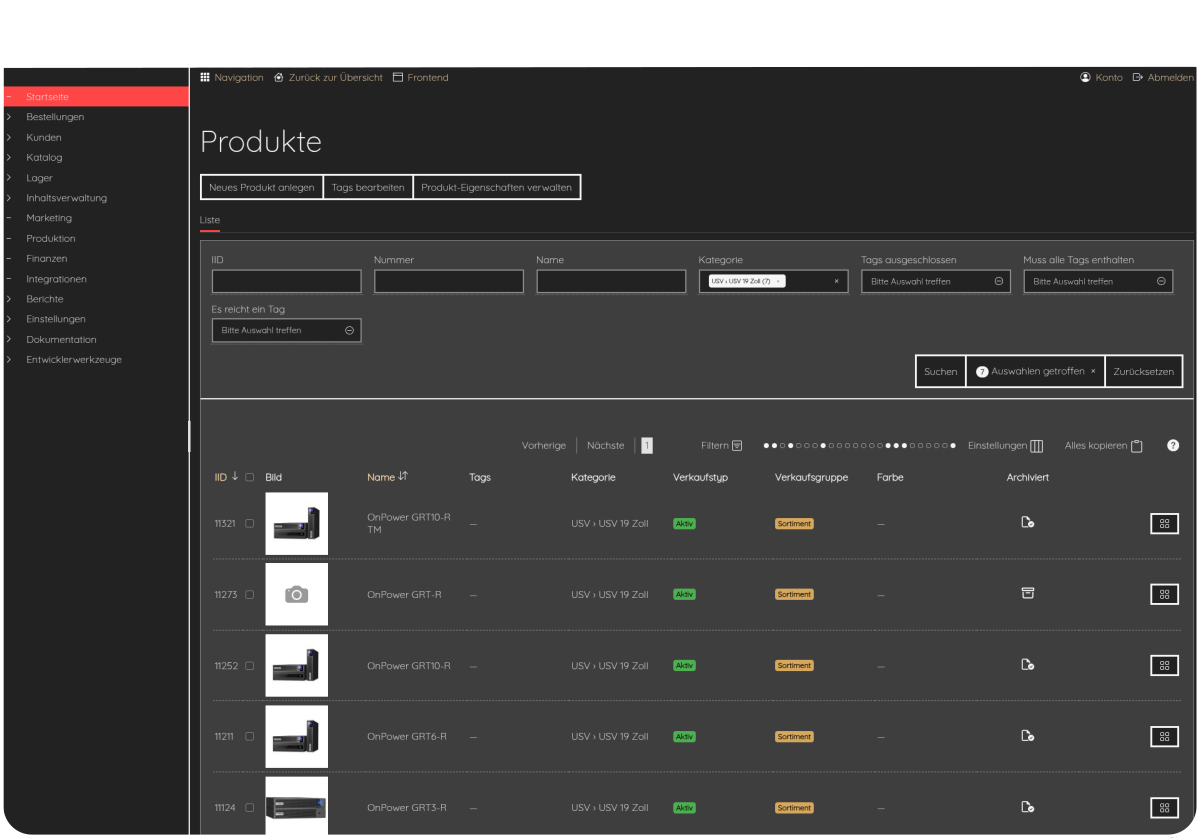Check the checkbox next to IID 11321
This screenshot has height=838, width=1200.
point(249,523)
